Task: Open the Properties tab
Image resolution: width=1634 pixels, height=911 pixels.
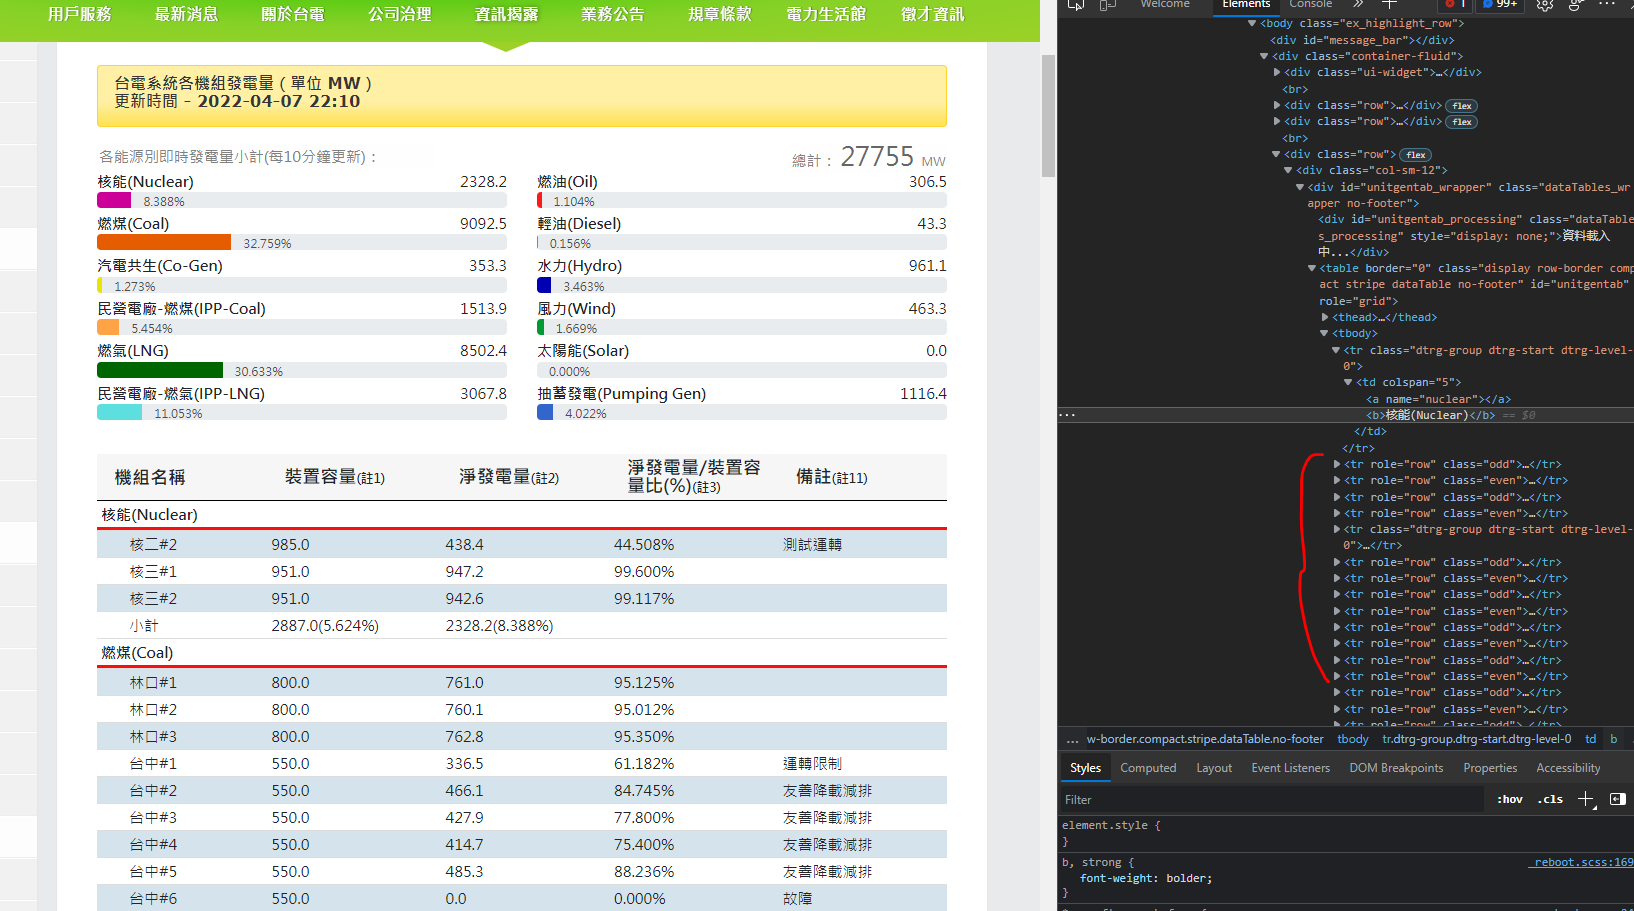Action: 1490,768
